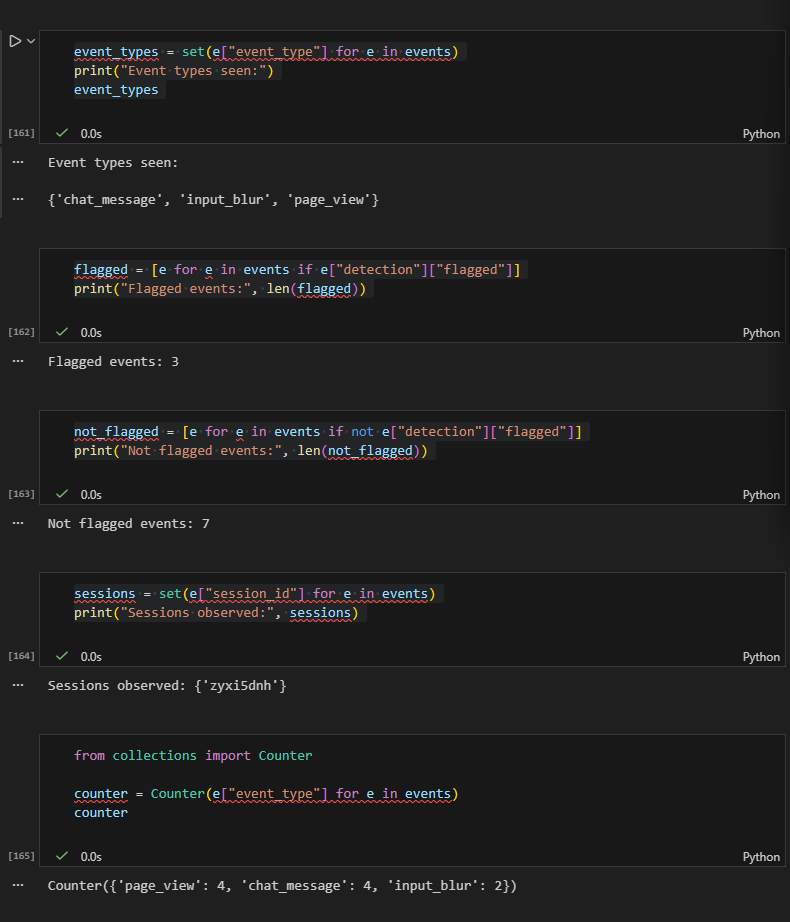Run the event_types cell with play button
The height and width of the screenshot is (922, 790).
point(15,41)
